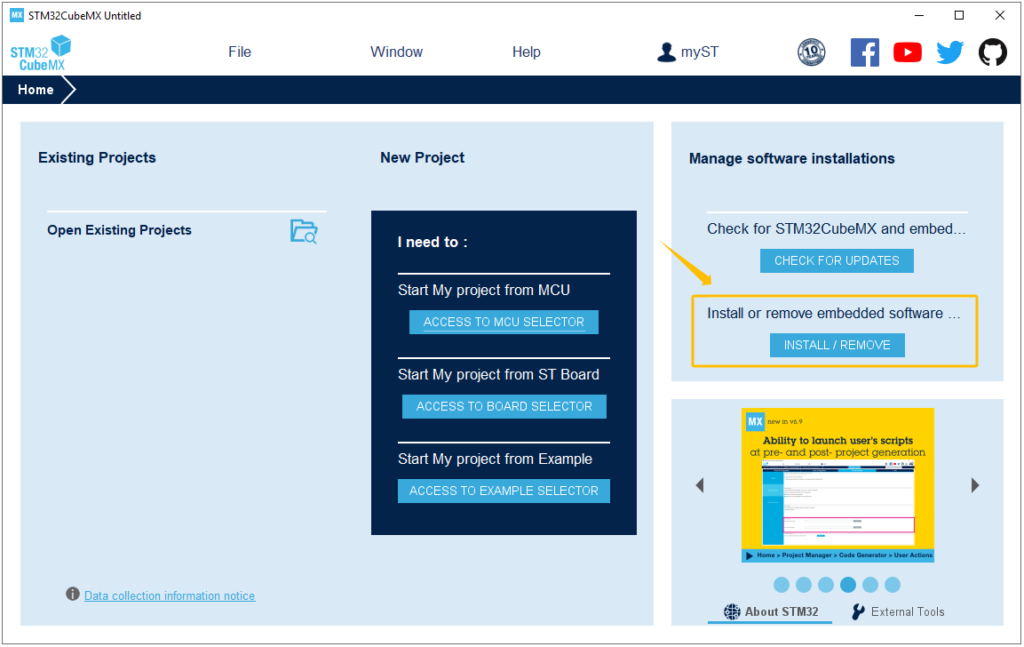Open the Data collection information notice link

[x=169, y=596]
